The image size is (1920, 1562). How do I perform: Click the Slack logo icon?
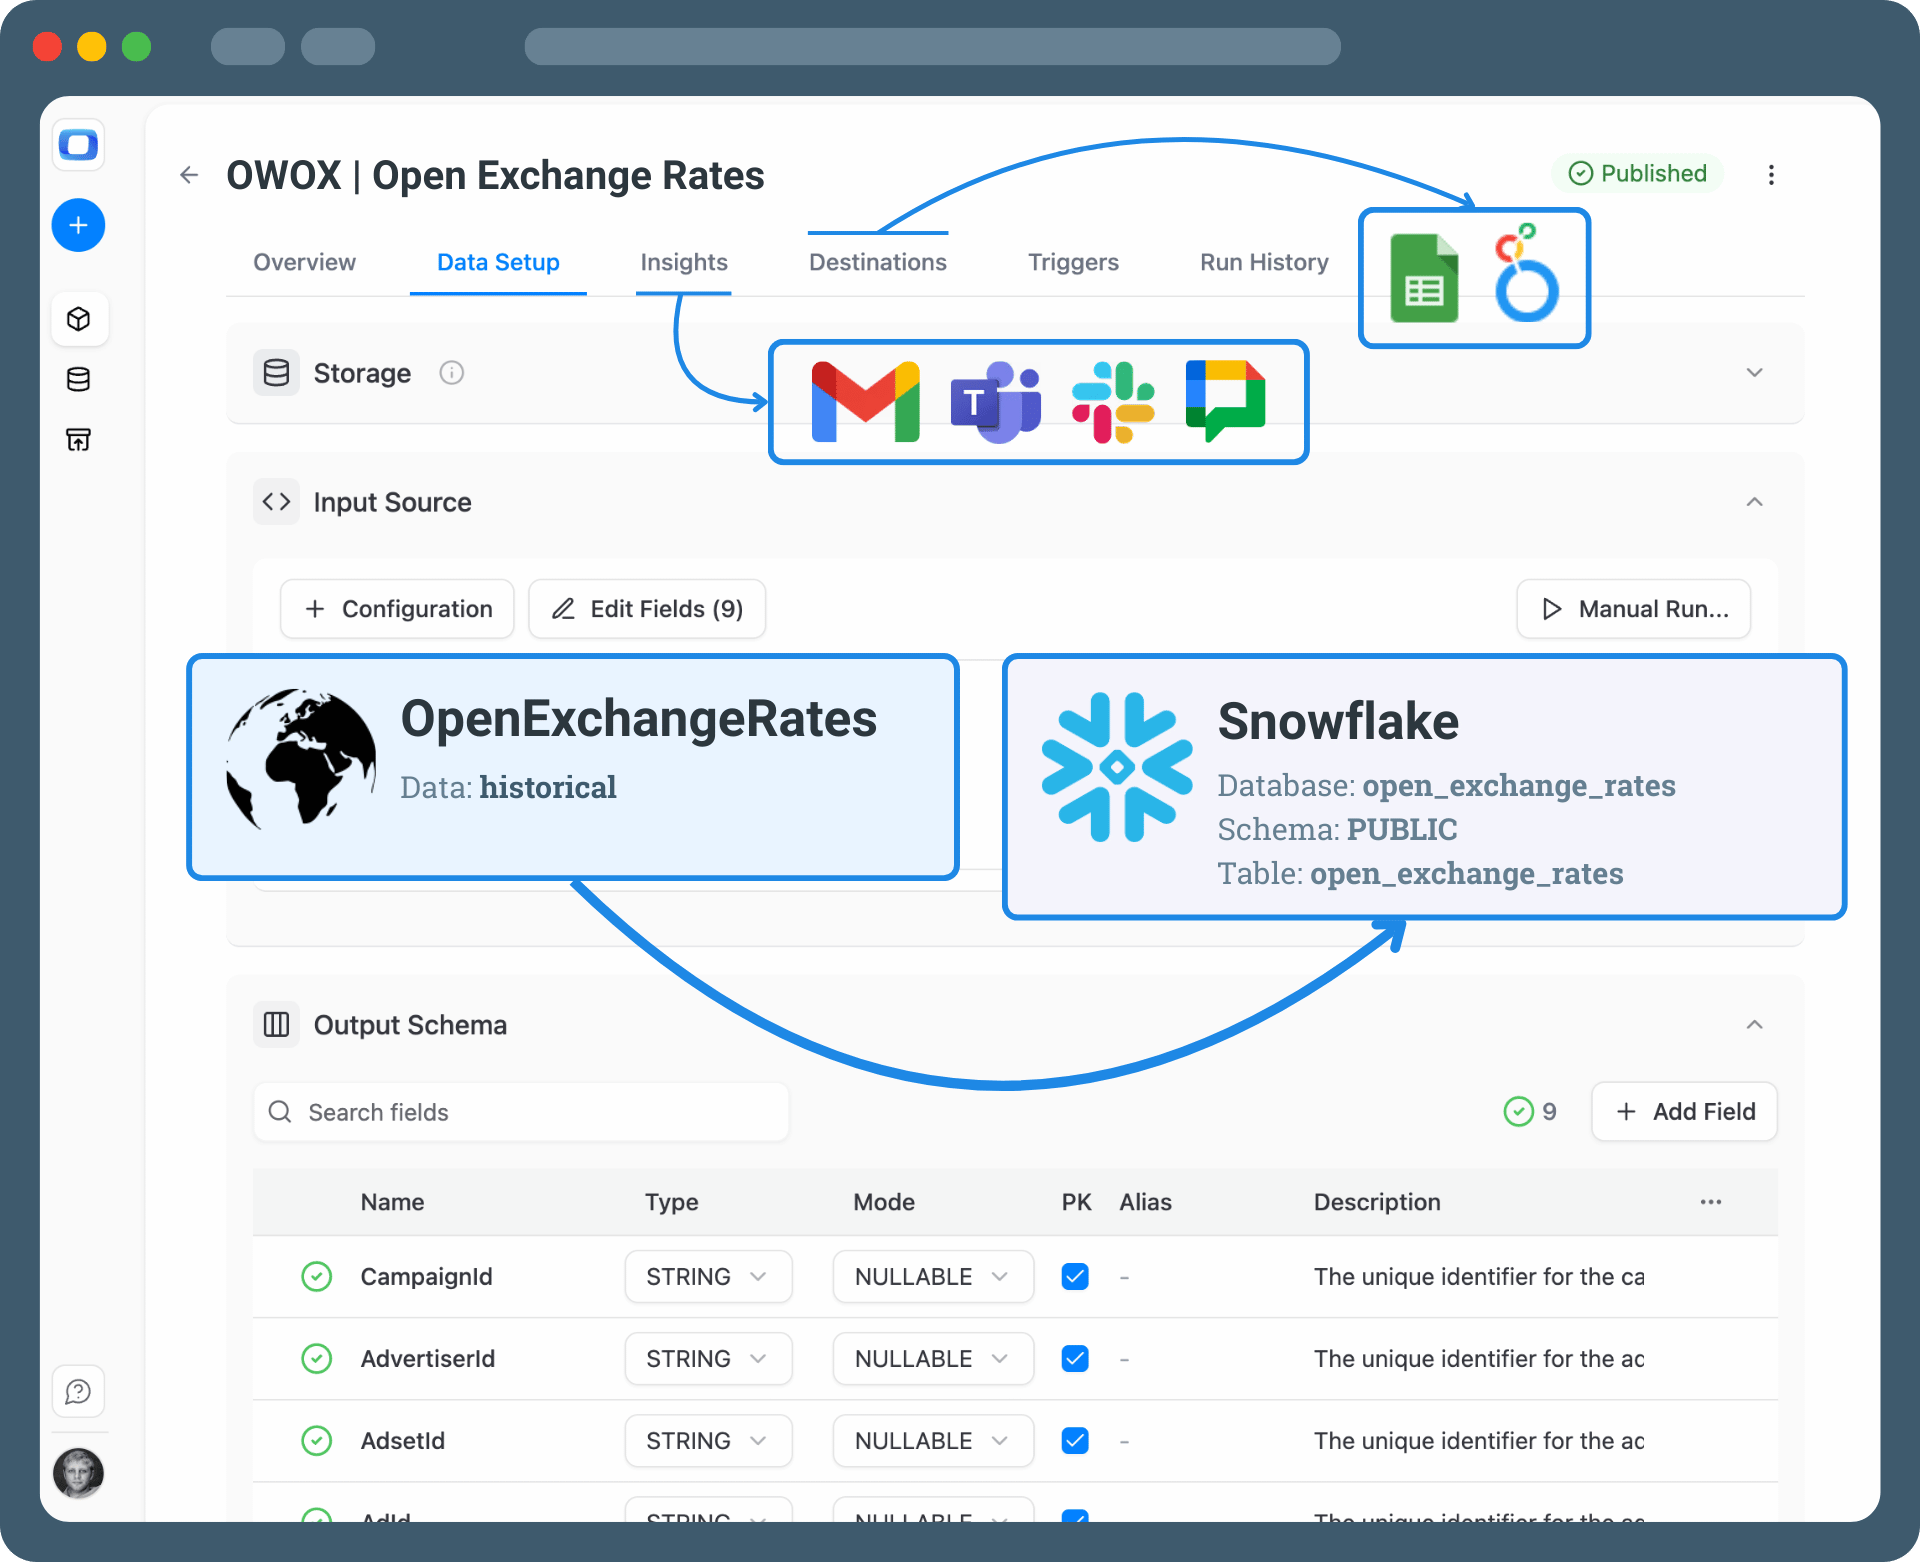coord(1112,402)
